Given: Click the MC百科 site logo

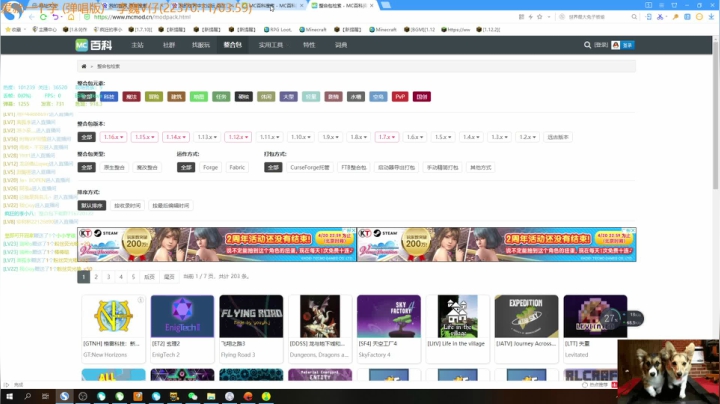Looking at the screenshot, I should [x=94, y=45].
